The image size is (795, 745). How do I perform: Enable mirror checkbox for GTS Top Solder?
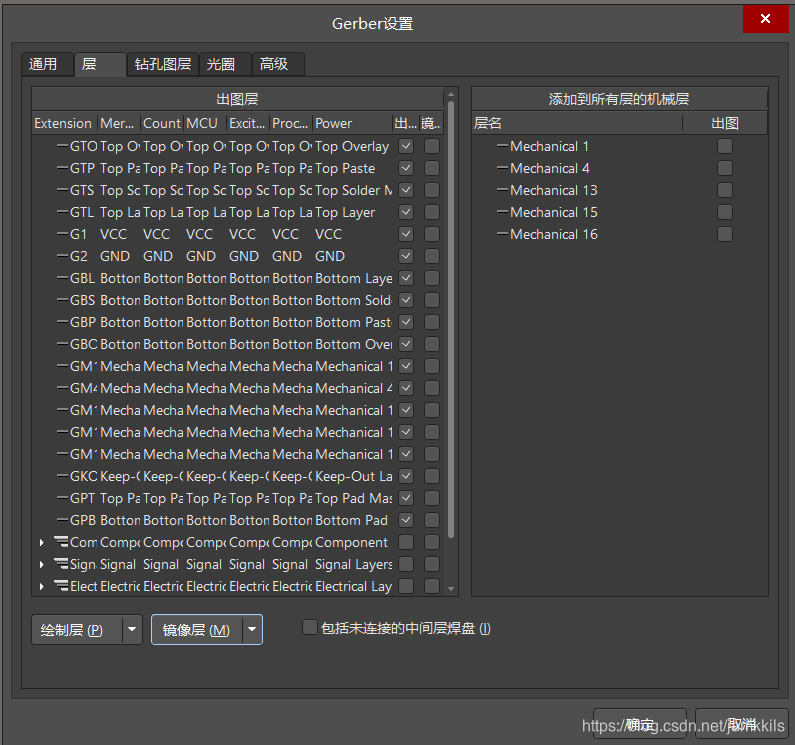point(432,190)
